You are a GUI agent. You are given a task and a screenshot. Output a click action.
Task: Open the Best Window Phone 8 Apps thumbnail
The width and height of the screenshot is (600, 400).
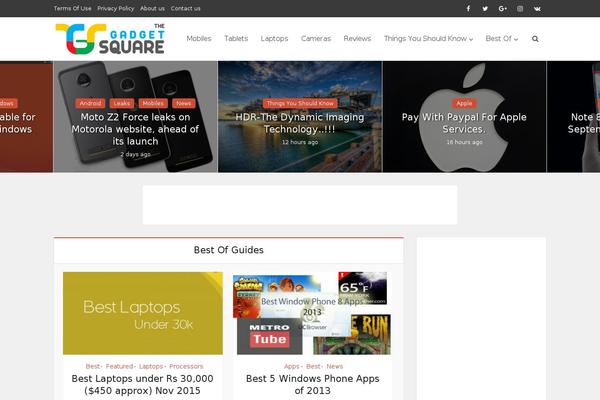click(312, 313)
